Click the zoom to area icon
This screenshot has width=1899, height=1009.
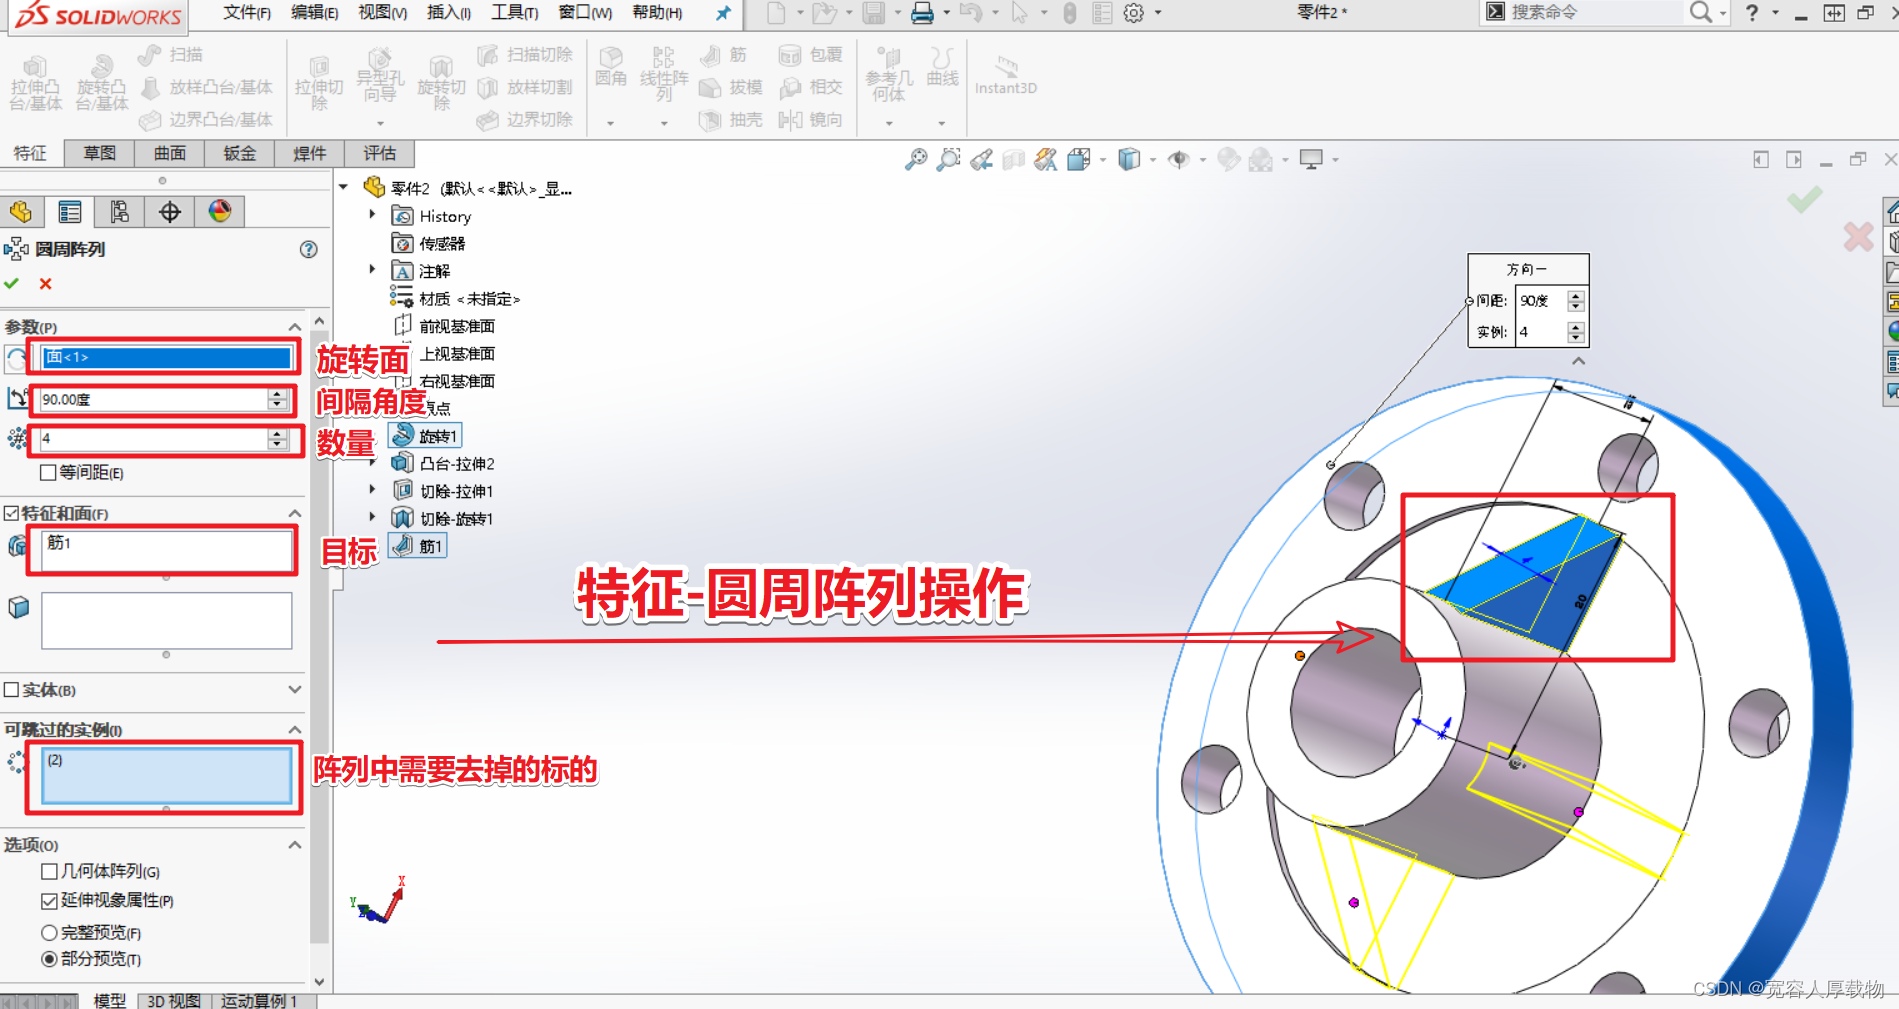pyautogui.click(x=948, y=160)
